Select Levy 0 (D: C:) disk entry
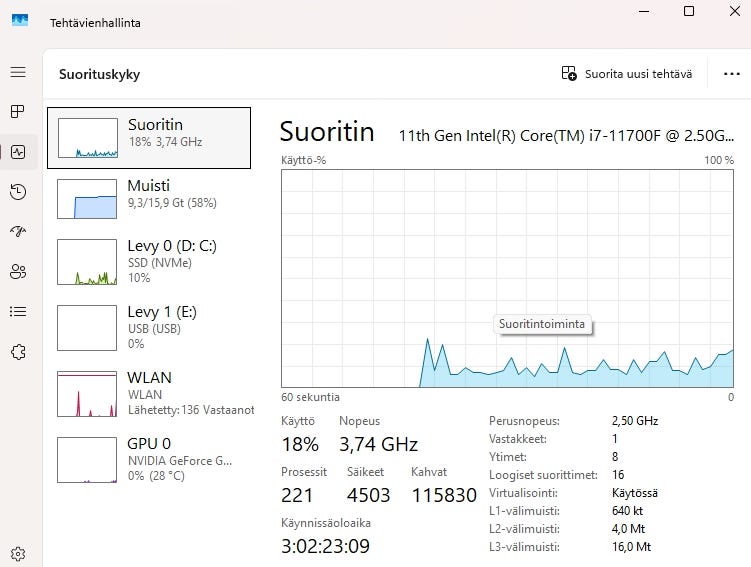 pos(149,263)
